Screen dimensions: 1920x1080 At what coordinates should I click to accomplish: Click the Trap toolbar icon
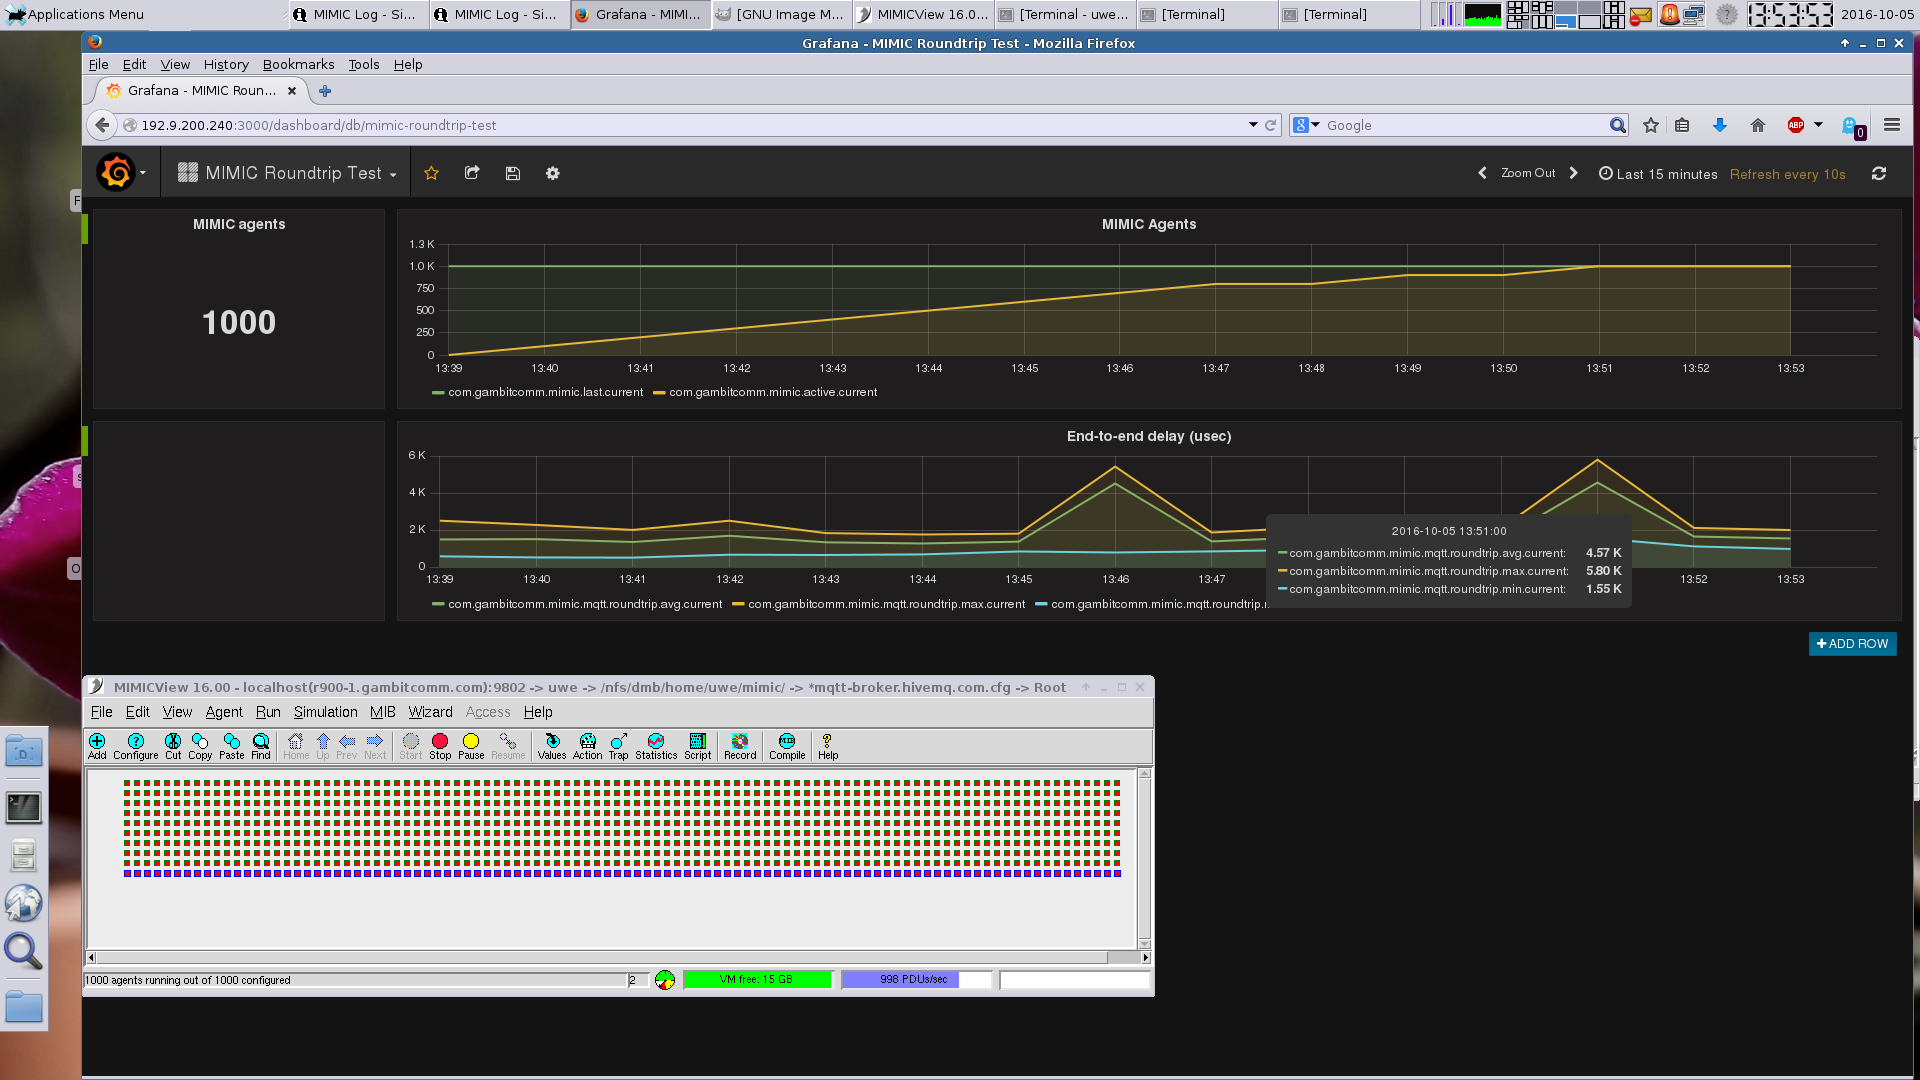(619, 746)
